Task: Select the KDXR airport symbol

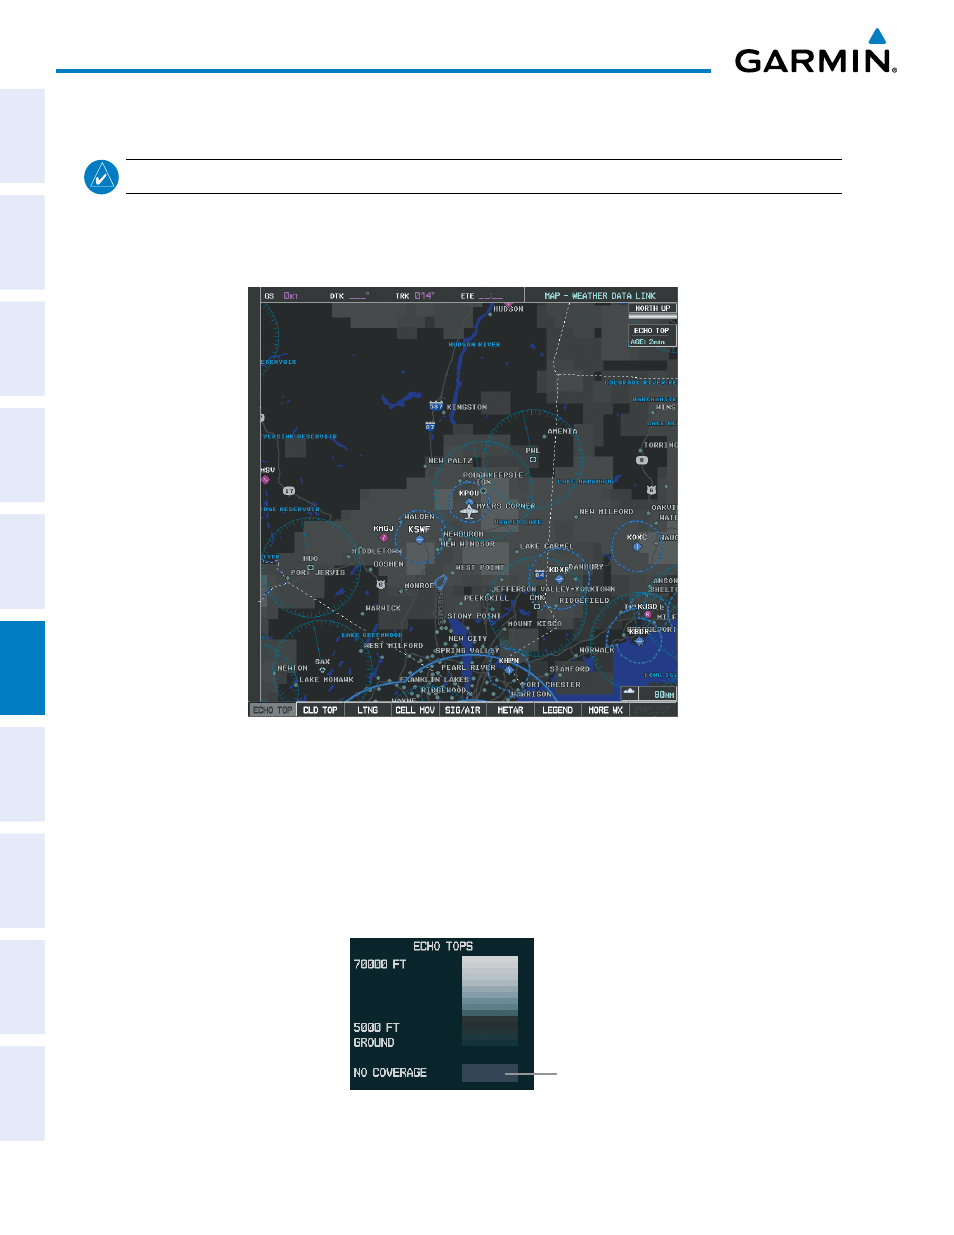Action: (559, 579)
